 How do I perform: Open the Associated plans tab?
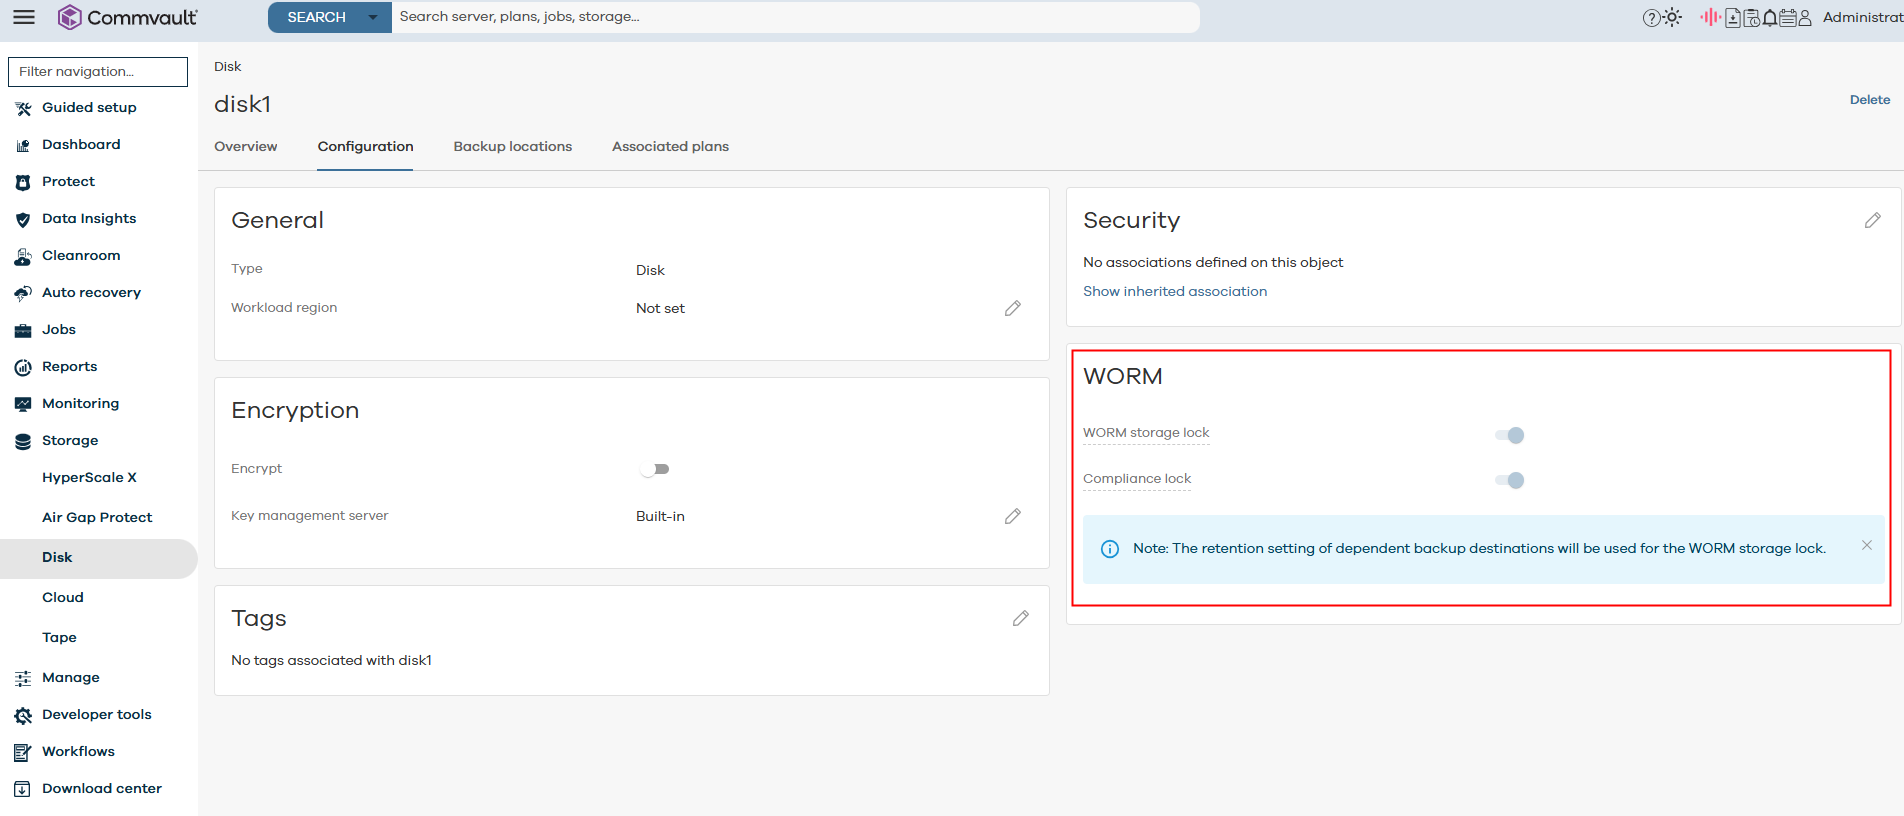670,146
